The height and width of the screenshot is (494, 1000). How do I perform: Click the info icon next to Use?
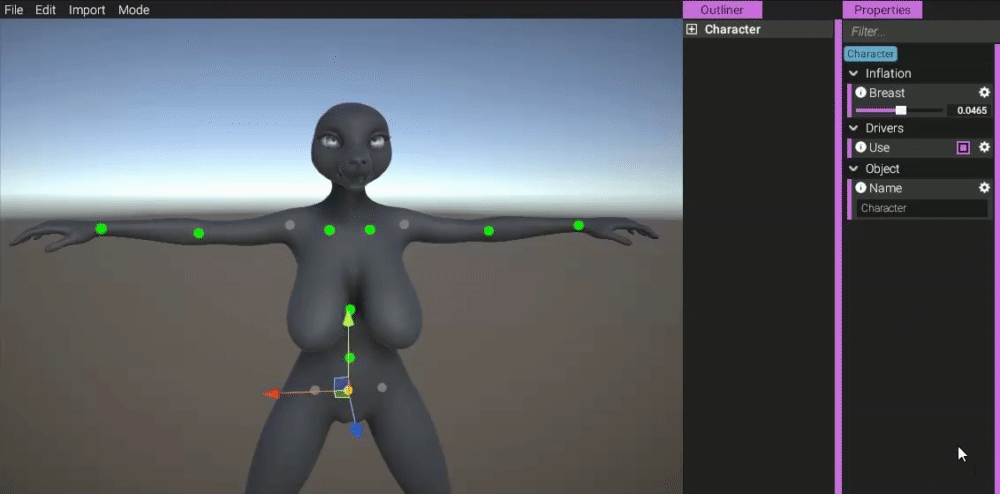pyautogui.click(x=860, y=147)
